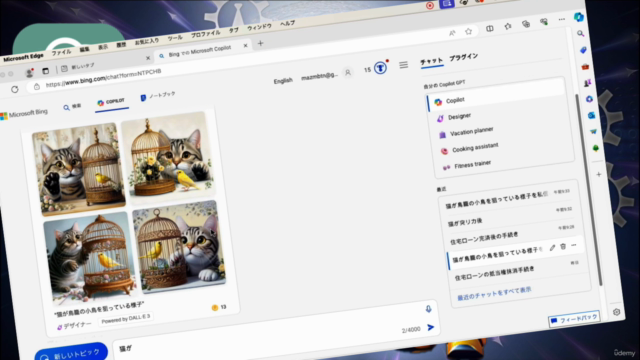Viewport: 640px width, 360px height.
Task: Click the rewards trophy badge icon
Action: pos(380,68)
